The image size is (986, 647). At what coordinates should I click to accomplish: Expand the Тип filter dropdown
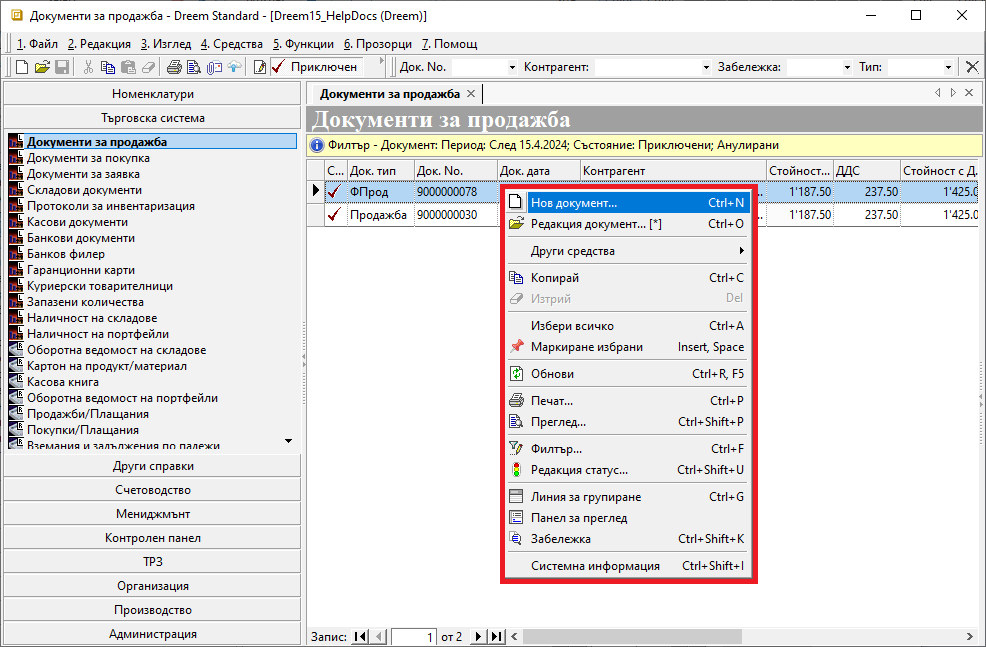point(948,67)
